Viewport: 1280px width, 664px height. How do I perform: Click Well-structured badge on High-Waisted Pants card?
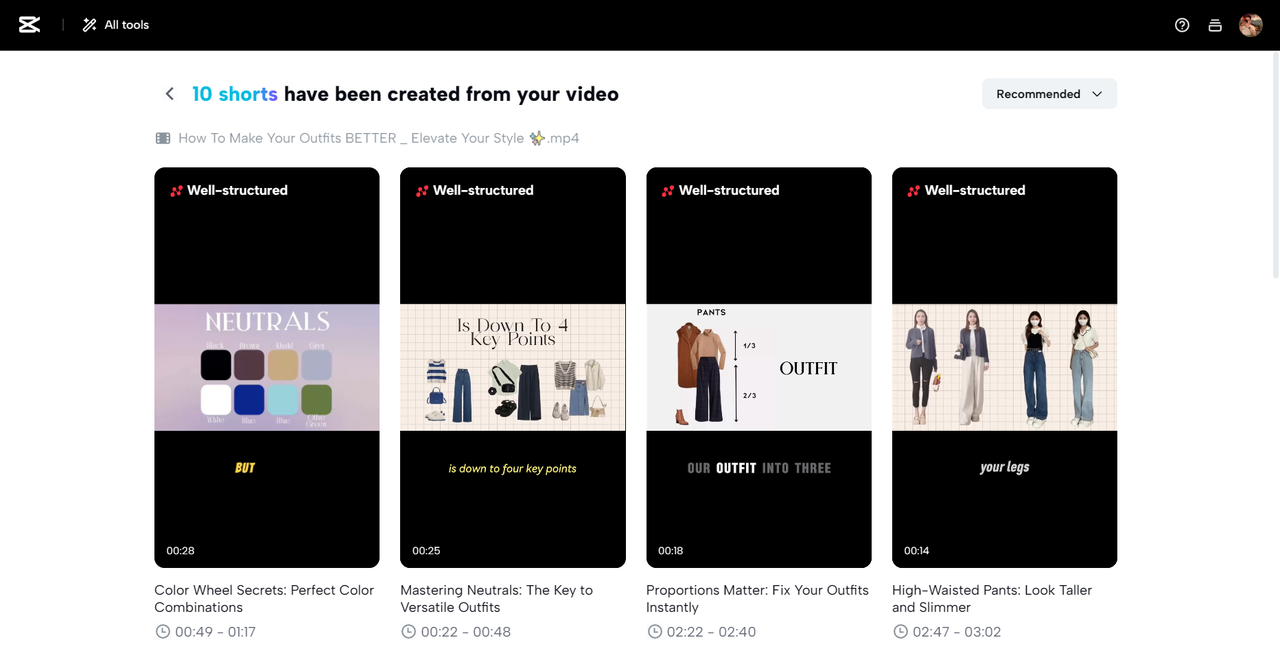point(967,190)
